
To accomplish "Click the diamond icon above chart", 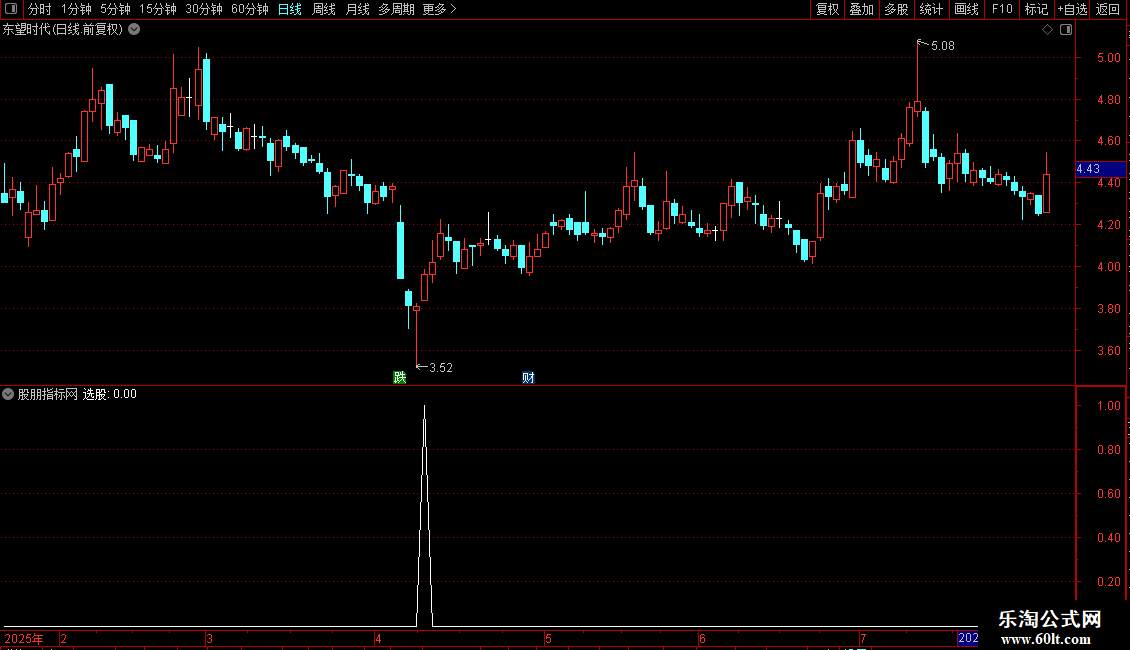I will 1048,30.
